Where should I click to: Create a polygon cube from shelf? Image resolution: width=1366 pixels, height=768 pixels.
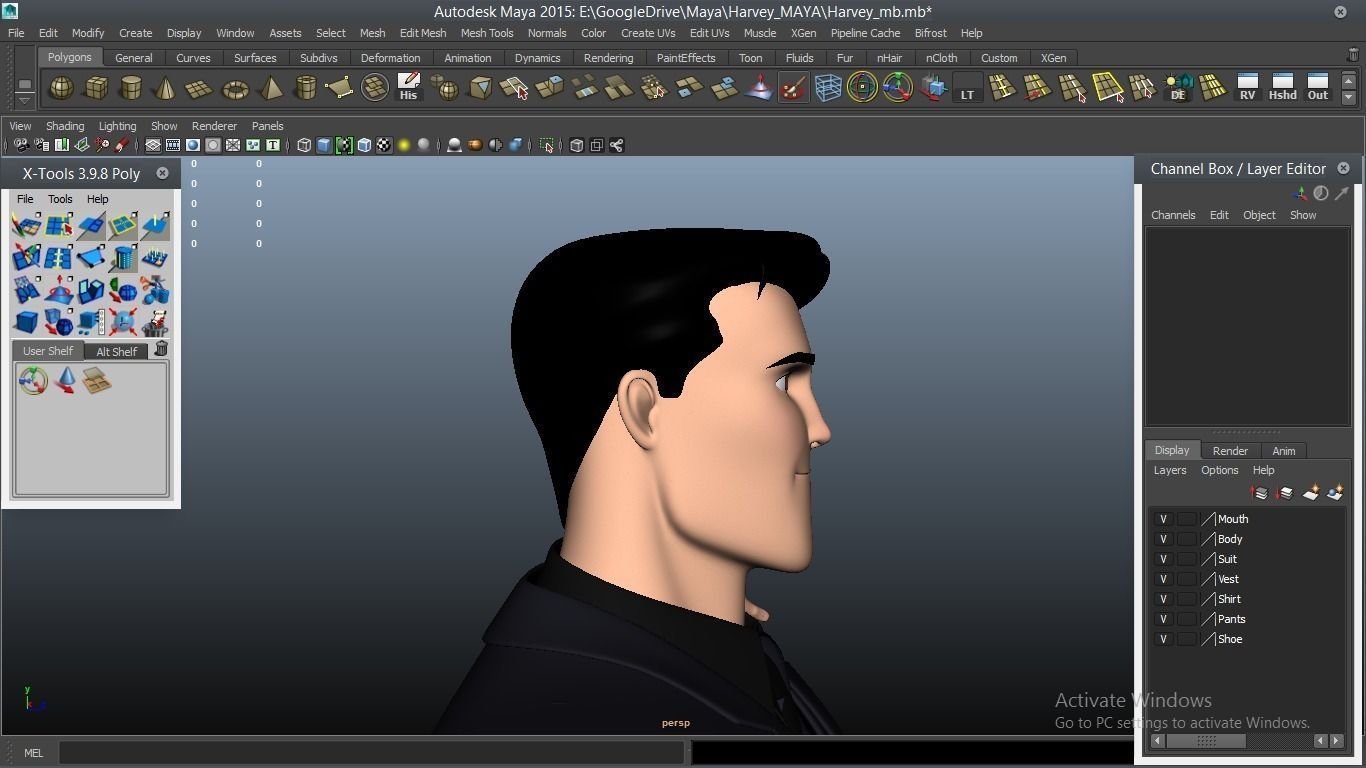coord(96,88)
